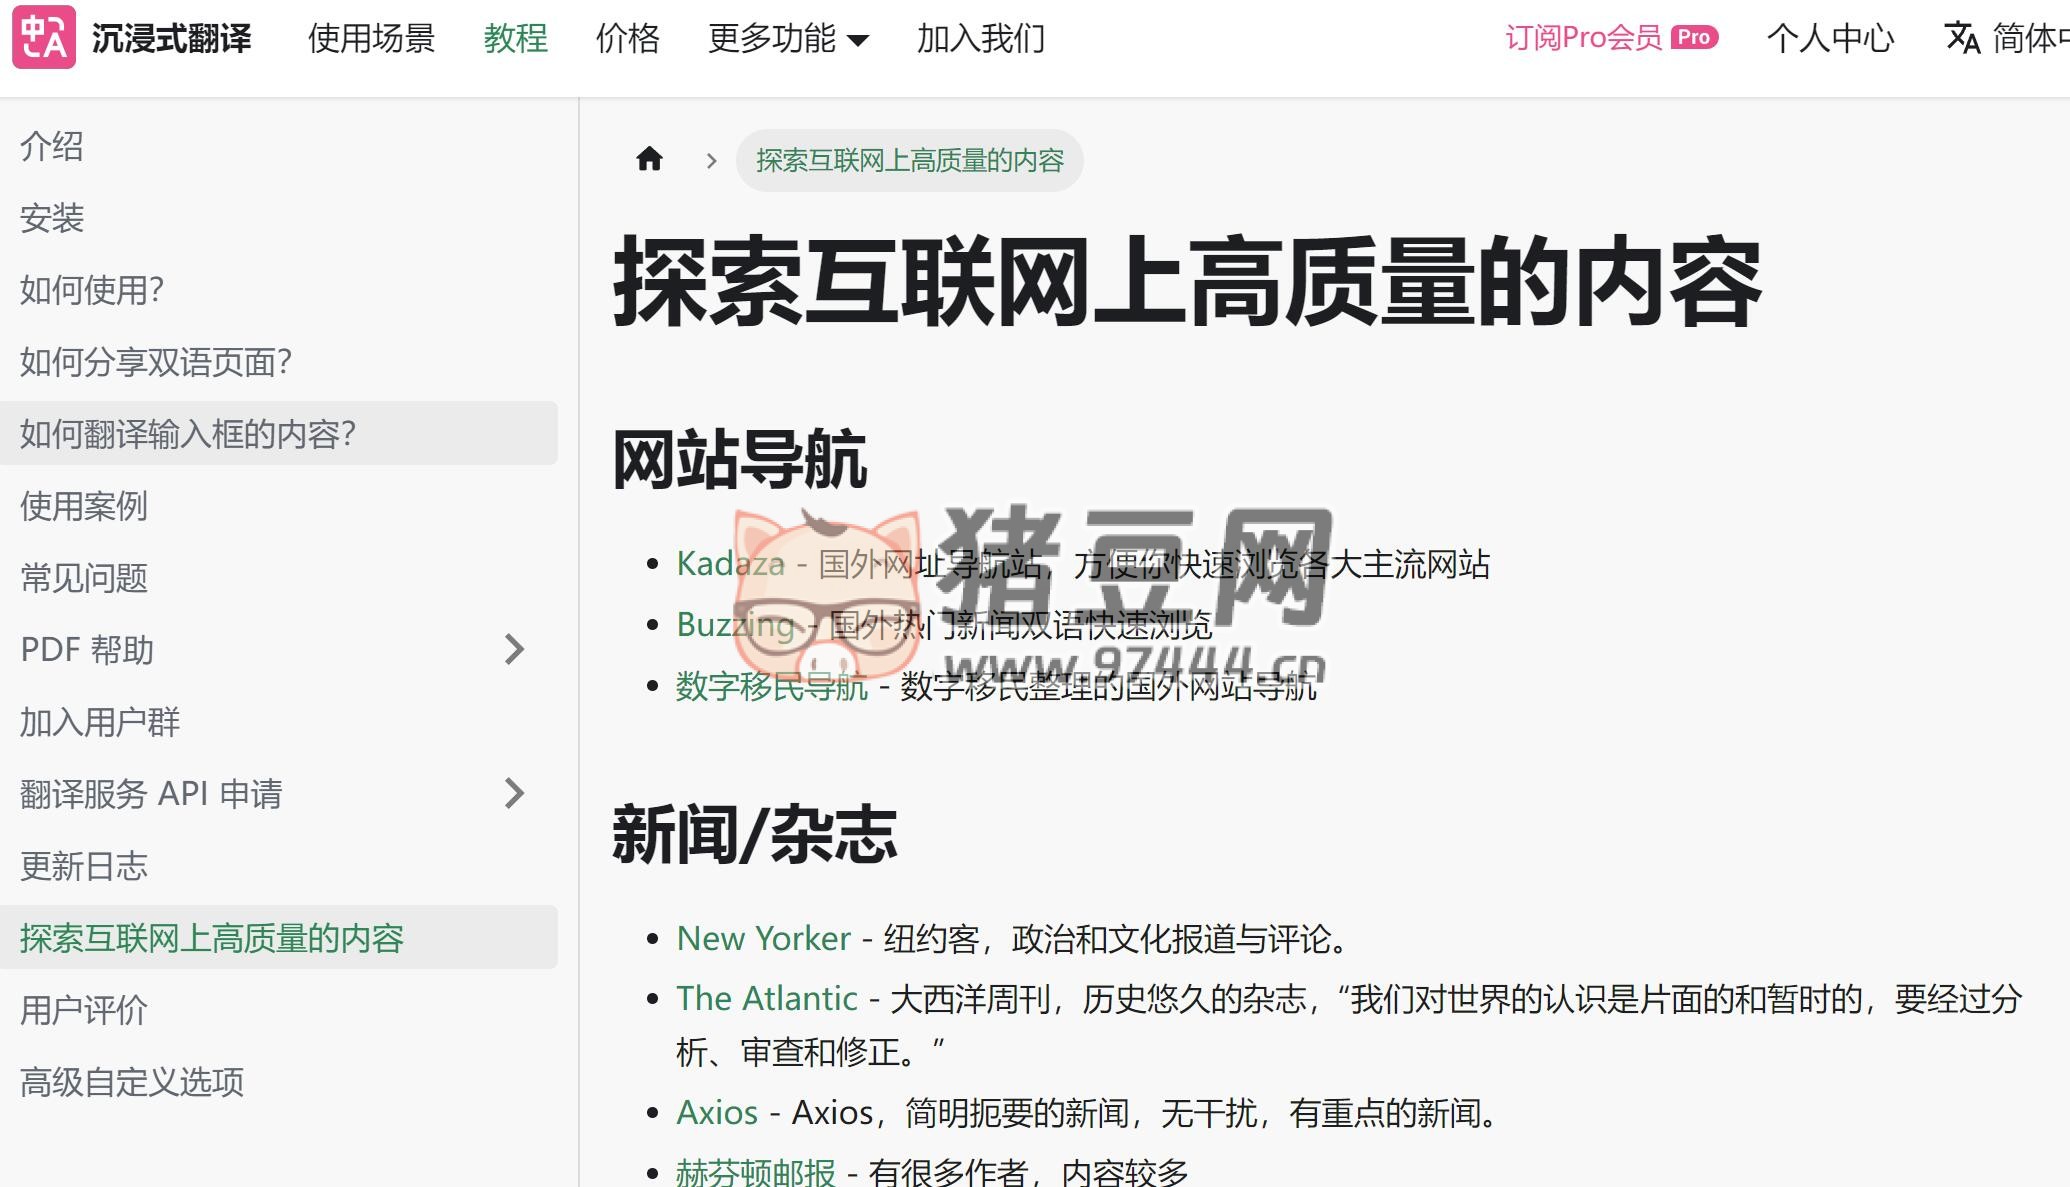
Task: Open 常见问题 in the sidebar
Action: point(84,578)
